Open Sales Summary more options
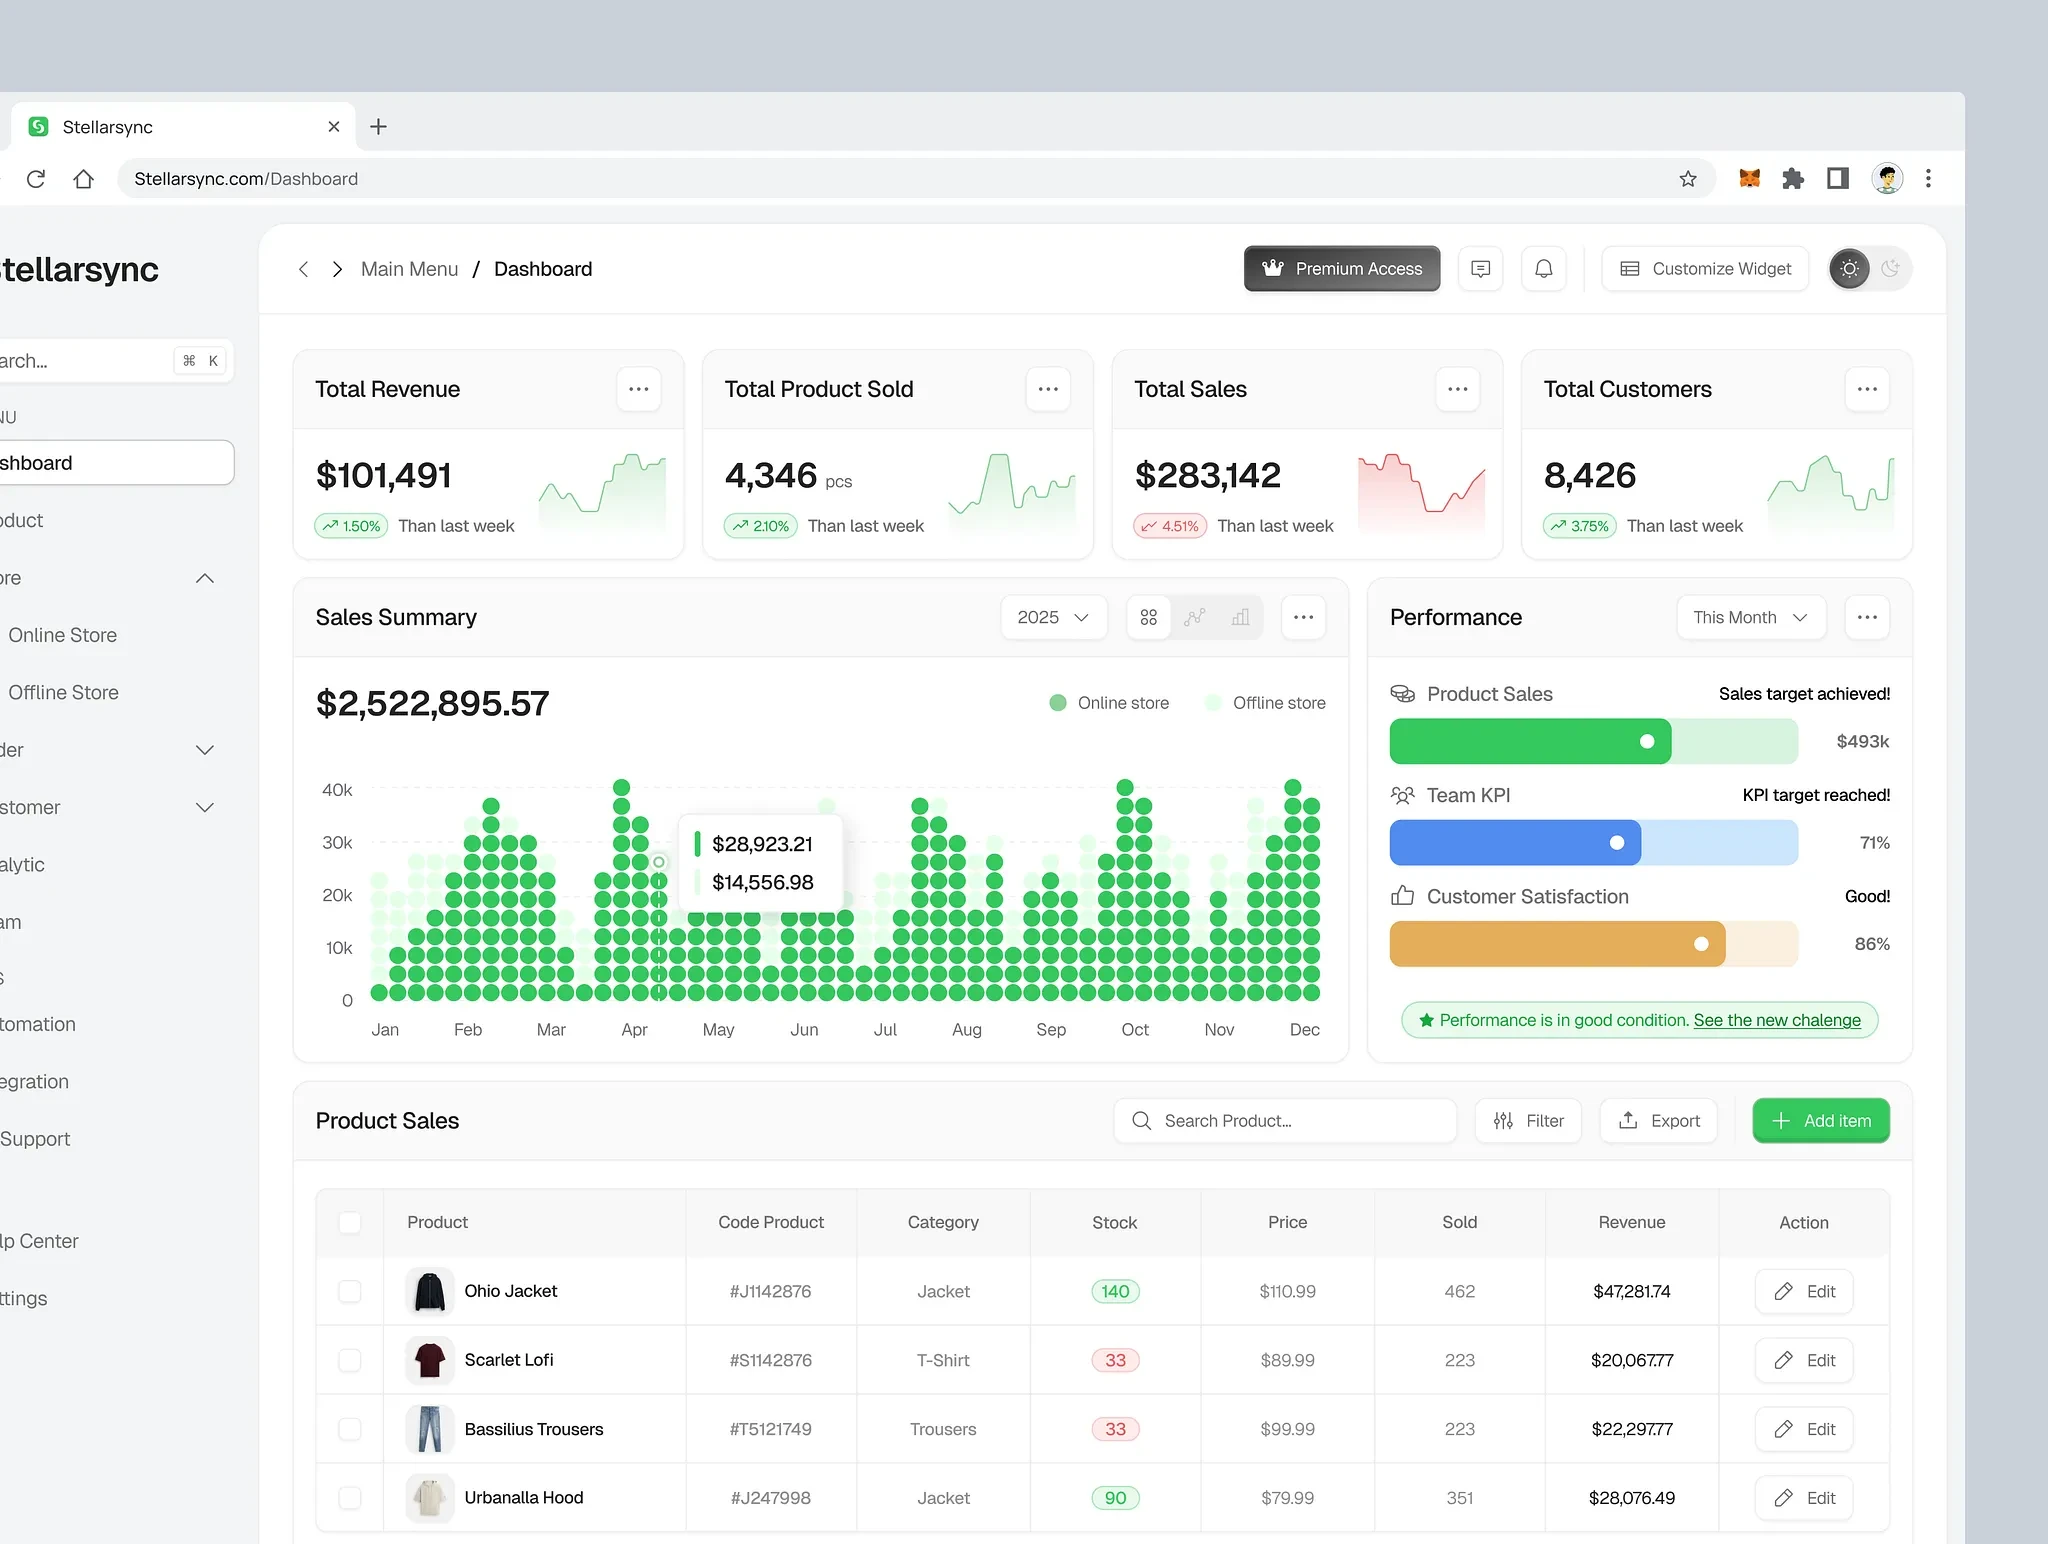 coord(1303,617)
